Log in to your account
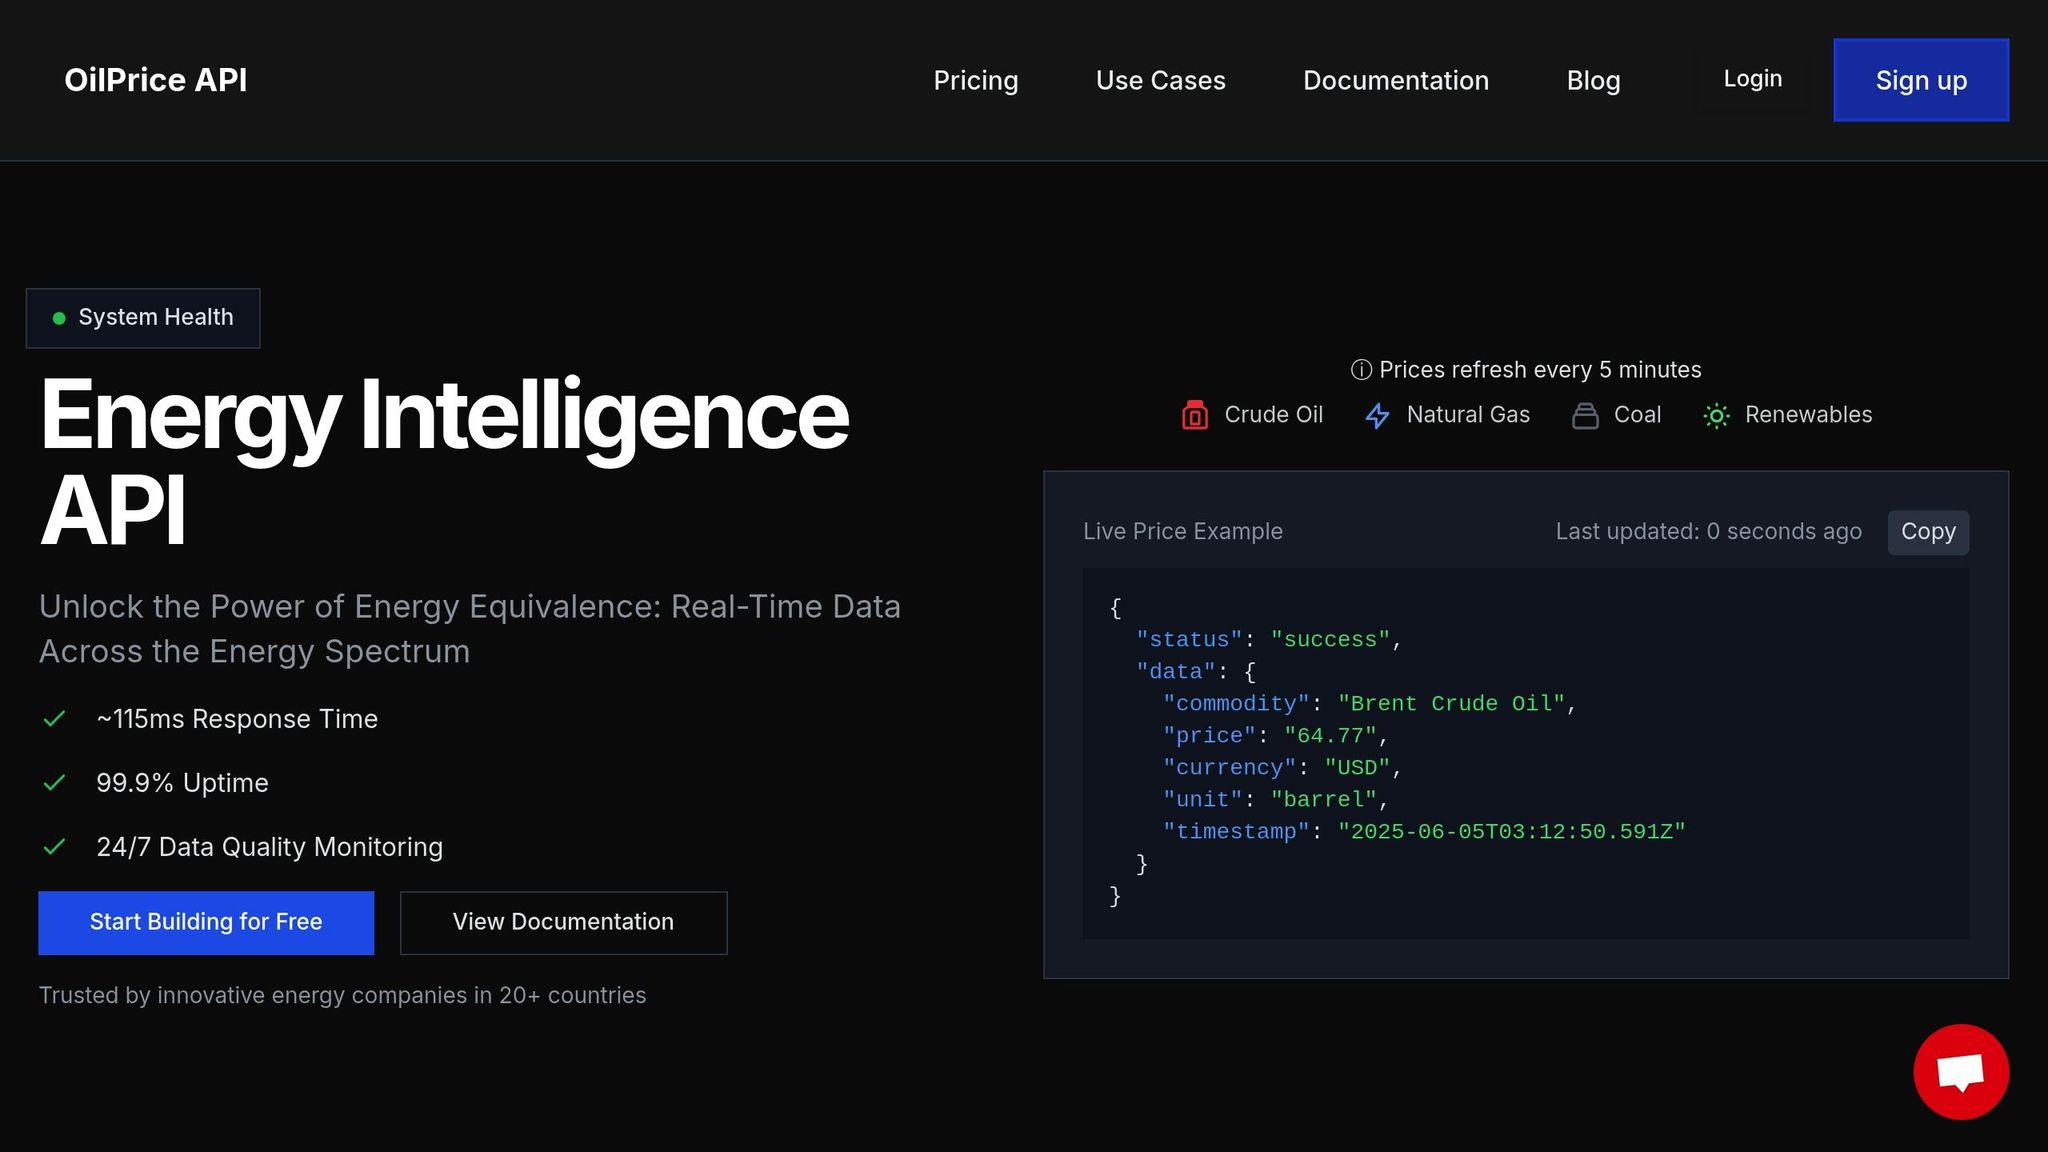The image size is (2048, 1152). tap(1752, 78)
